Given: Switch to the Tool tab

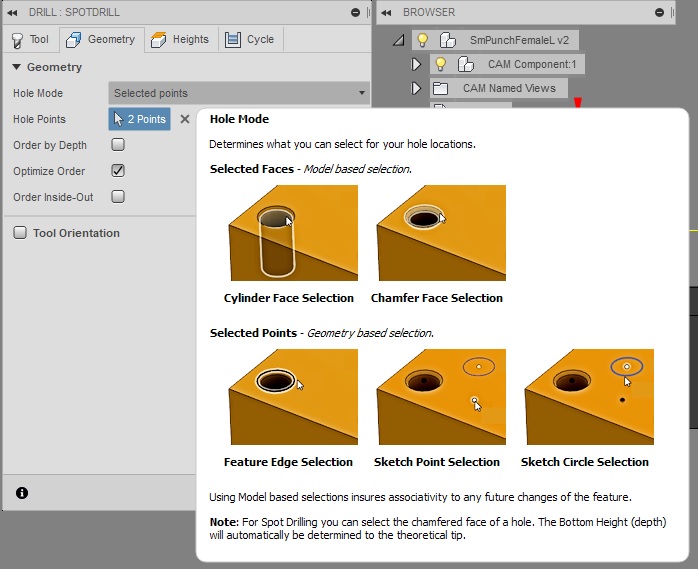Looking at the screenshot, I should coord(30,40).
